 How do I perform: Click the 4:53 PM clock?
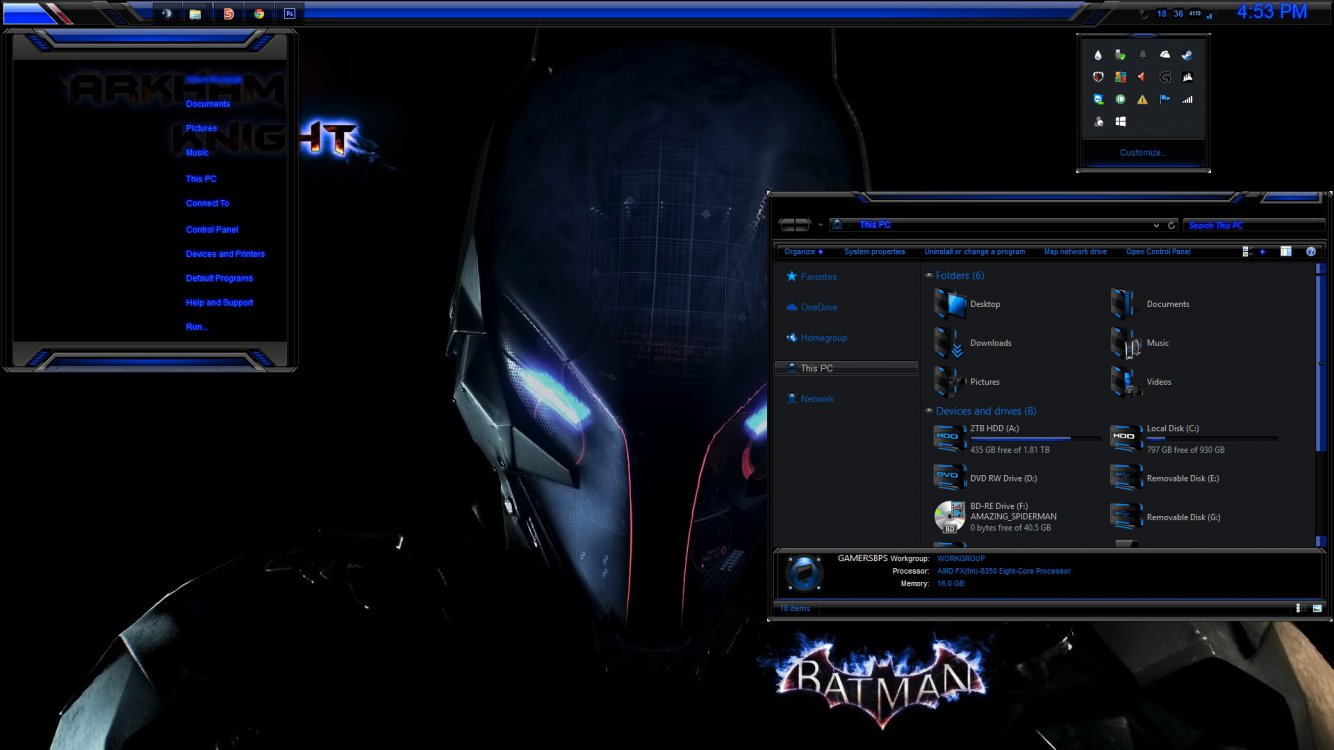tap(1272, 12)
